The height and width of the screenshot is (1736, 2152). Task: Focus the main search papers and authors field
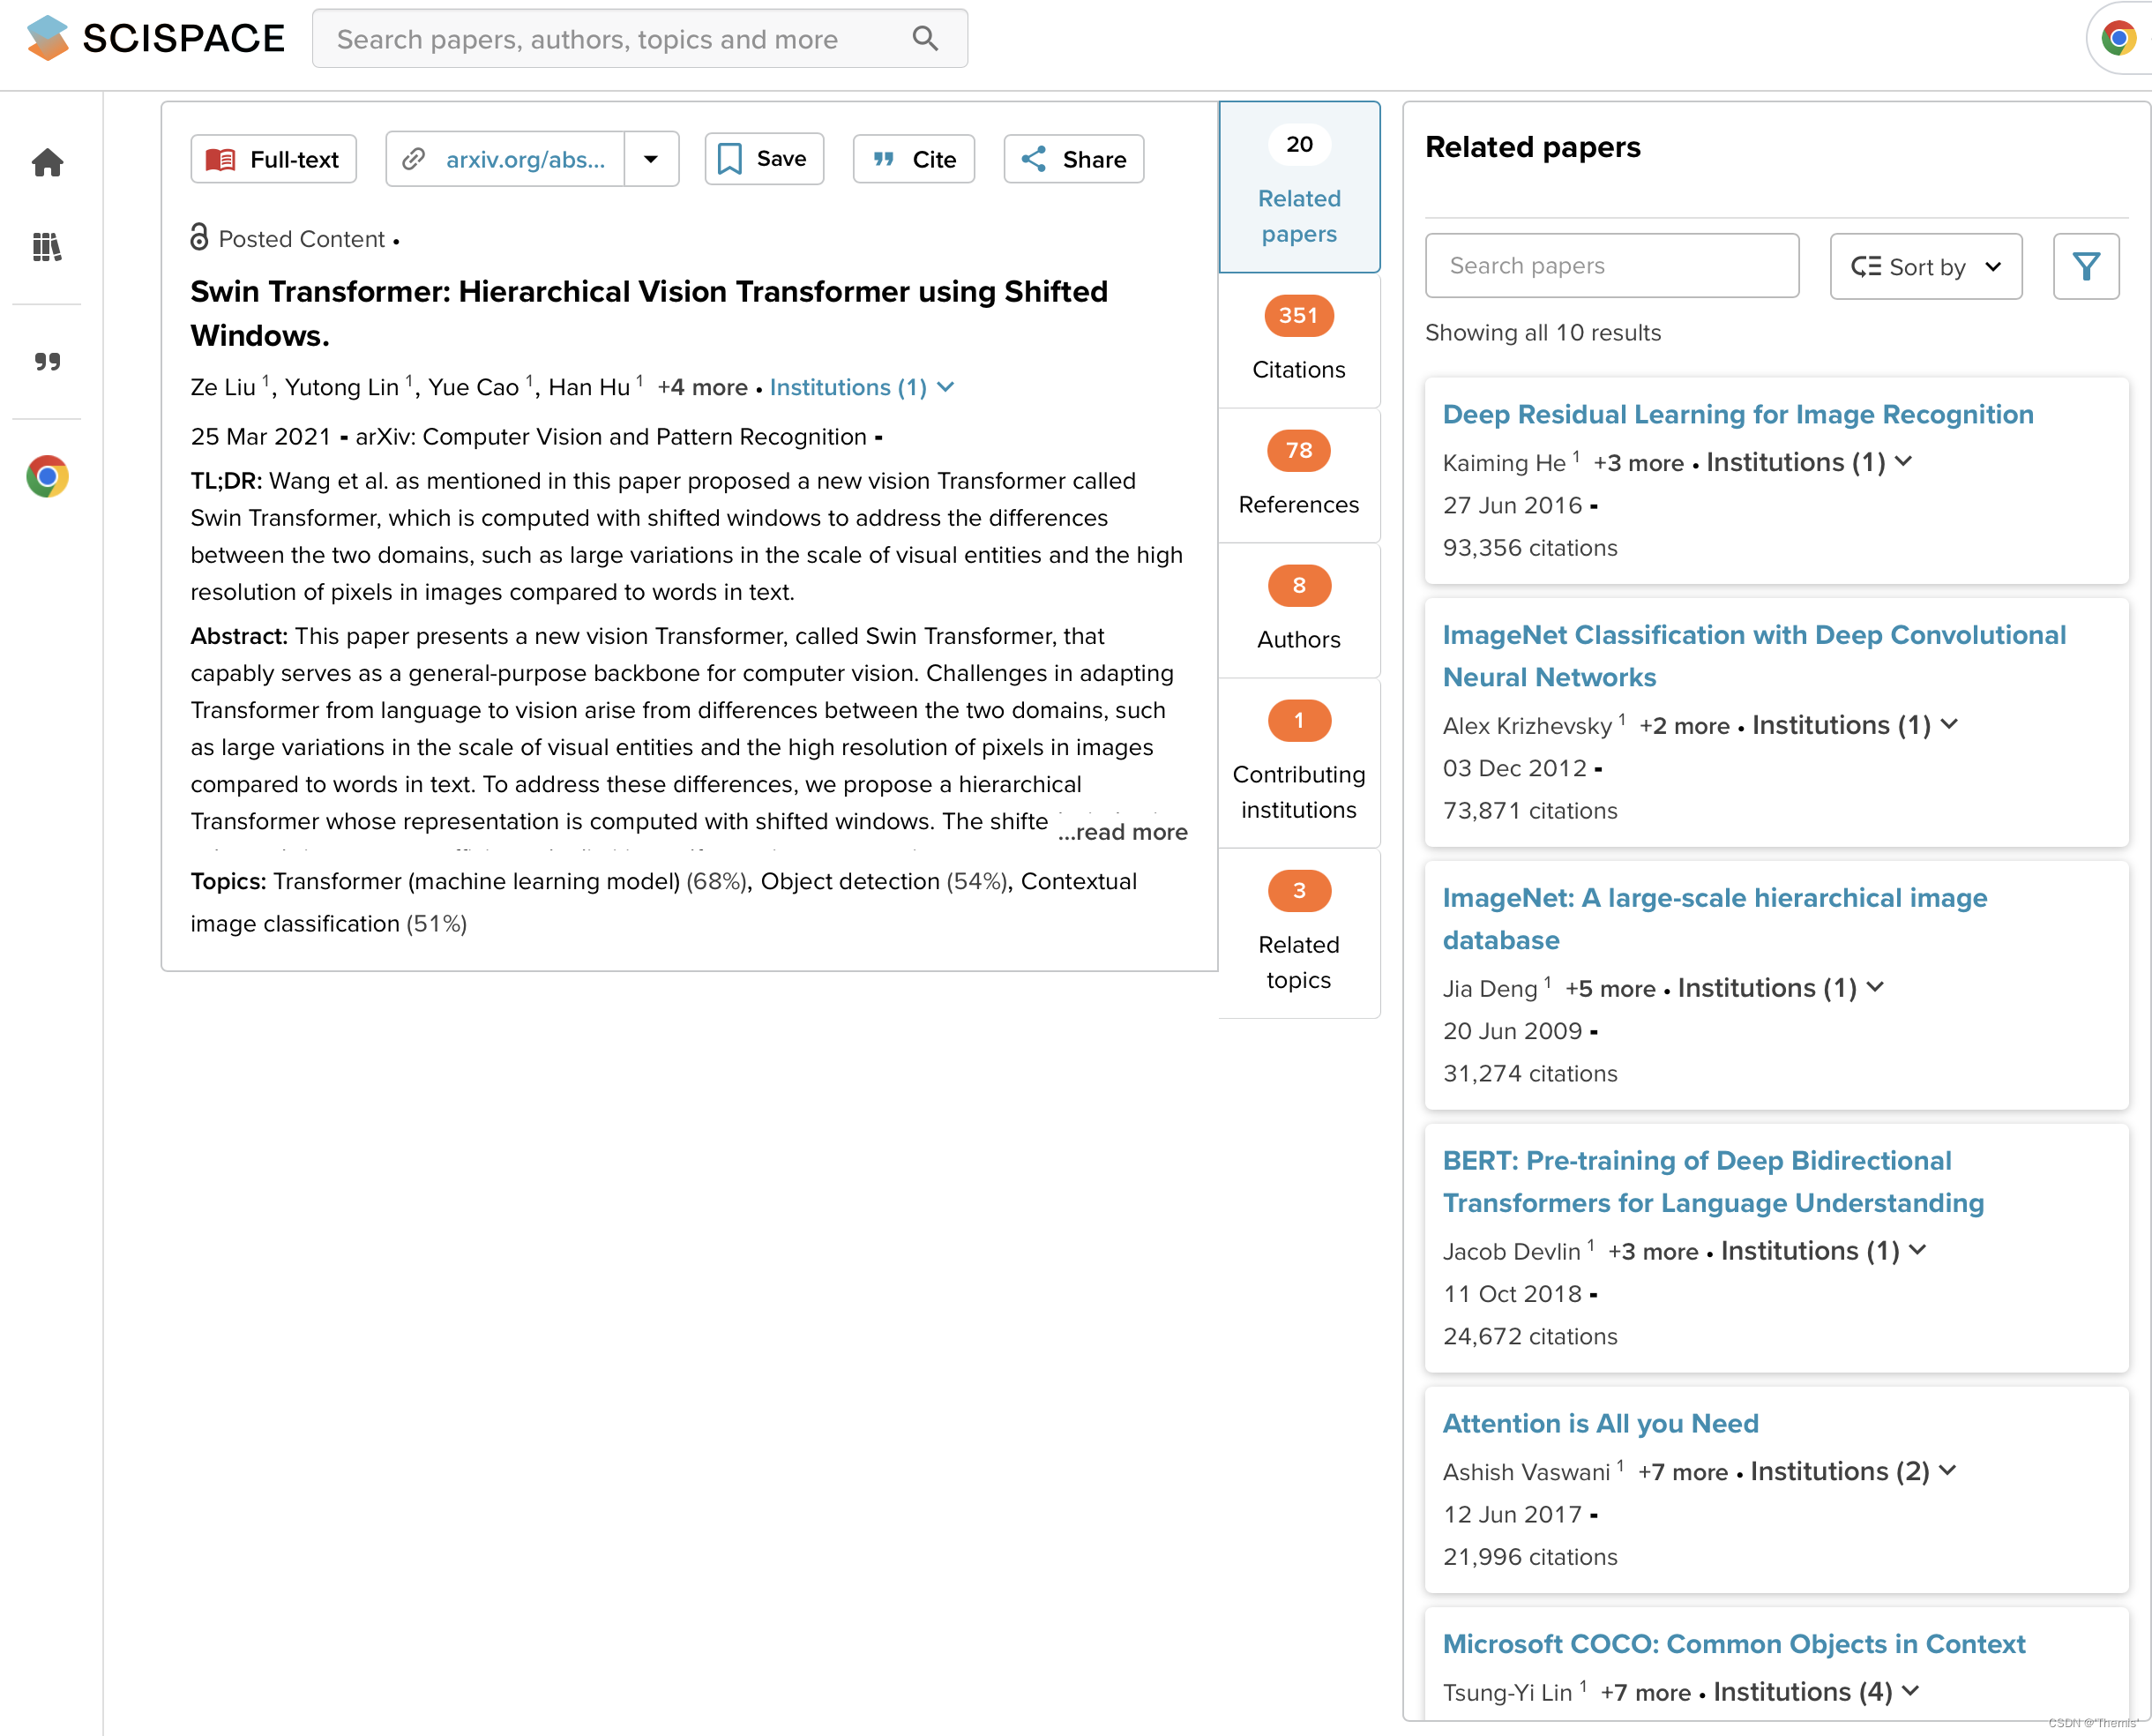pyautogui.click(x=640, y=39)
